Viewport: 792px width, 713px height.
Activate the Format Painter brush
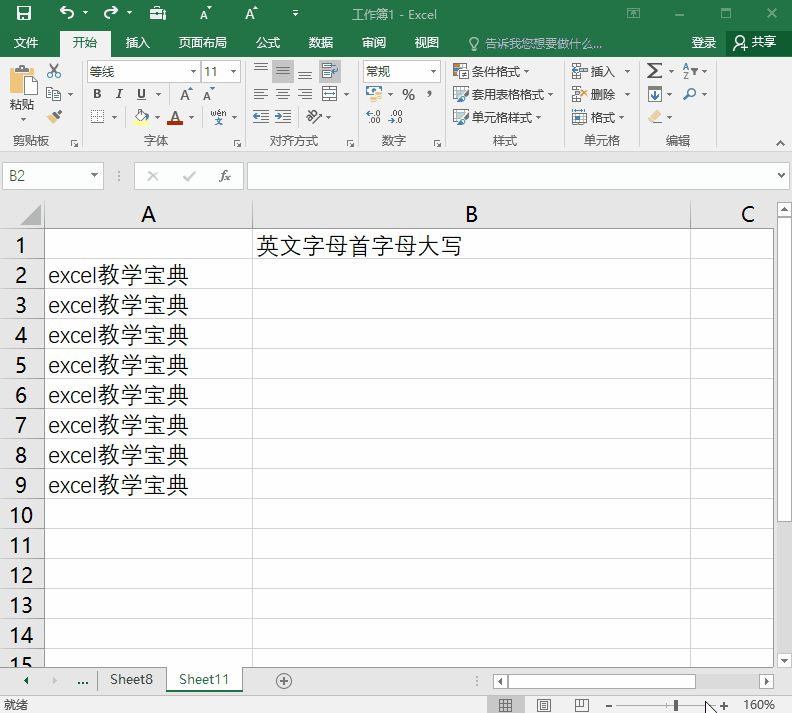click(x=54, y=117)
